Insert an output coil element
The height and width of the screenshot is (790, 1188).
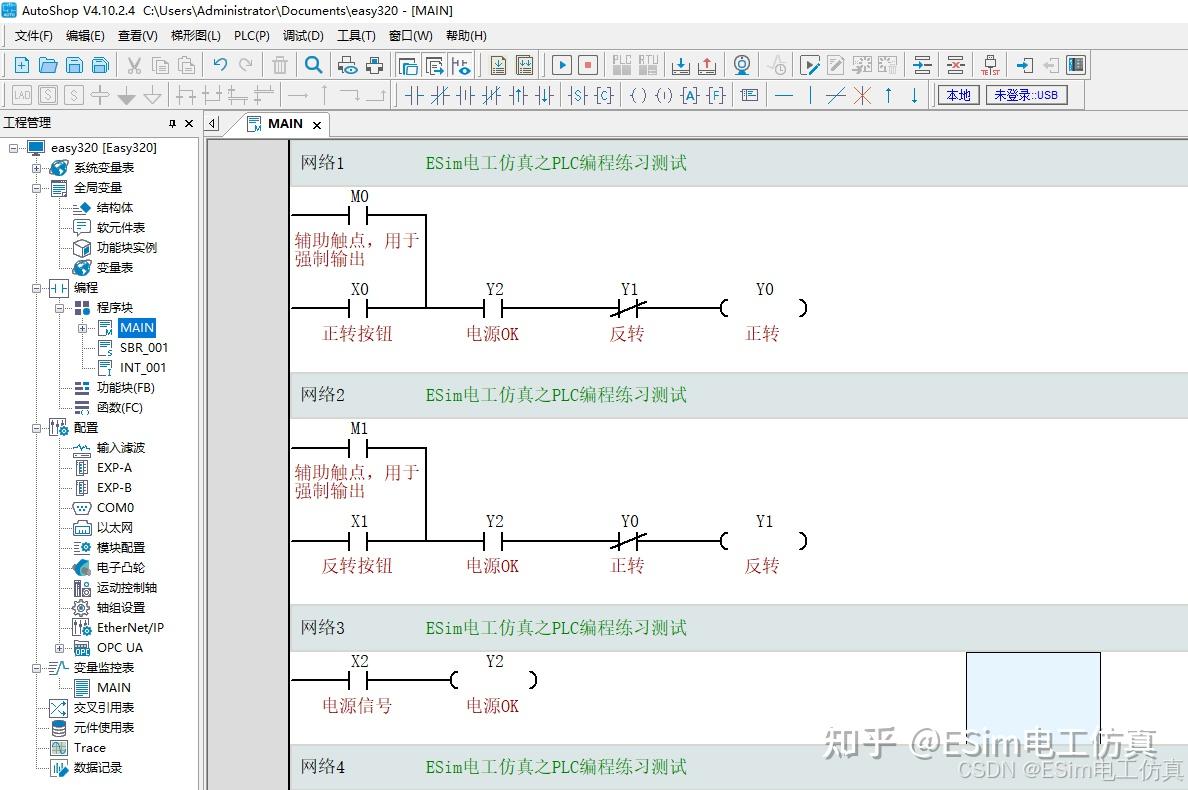click(x=639, y=95)
